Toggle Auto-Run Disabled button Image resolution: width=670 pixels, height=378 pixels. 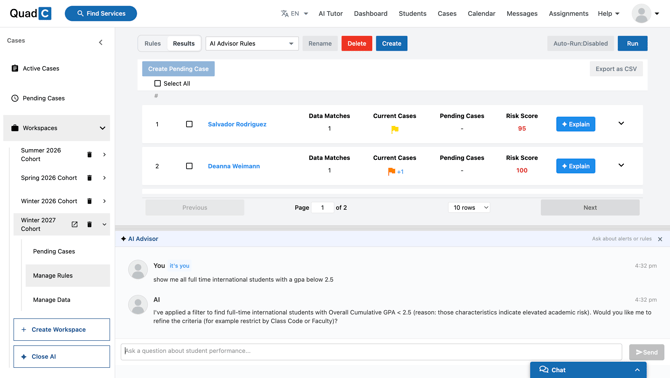click(x=580, y=44)
